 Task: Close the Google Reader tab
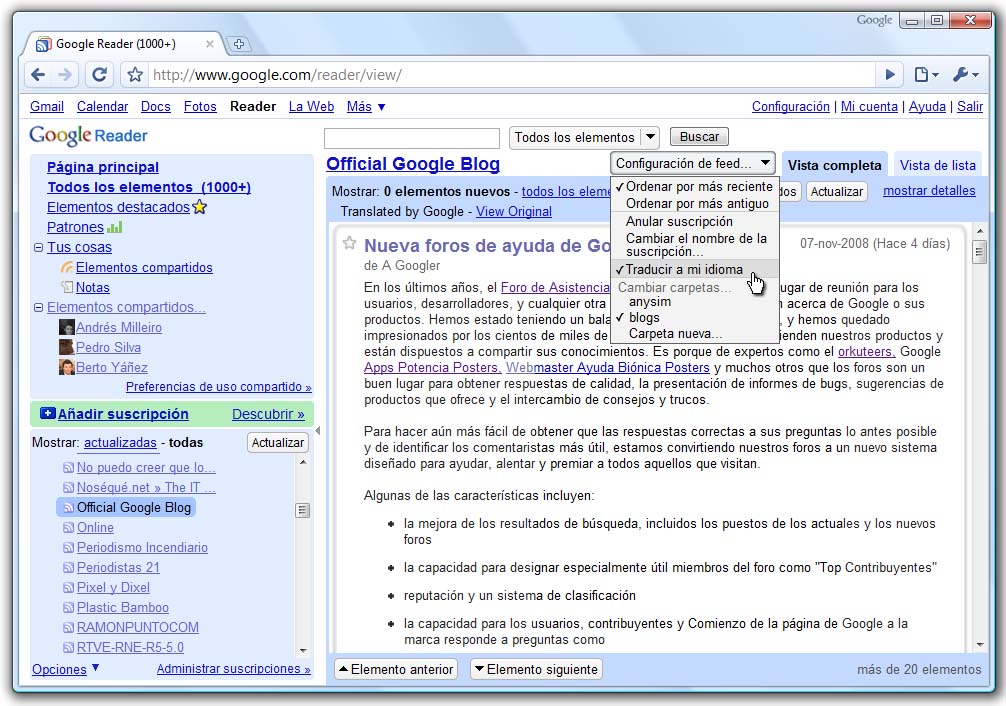209,44
